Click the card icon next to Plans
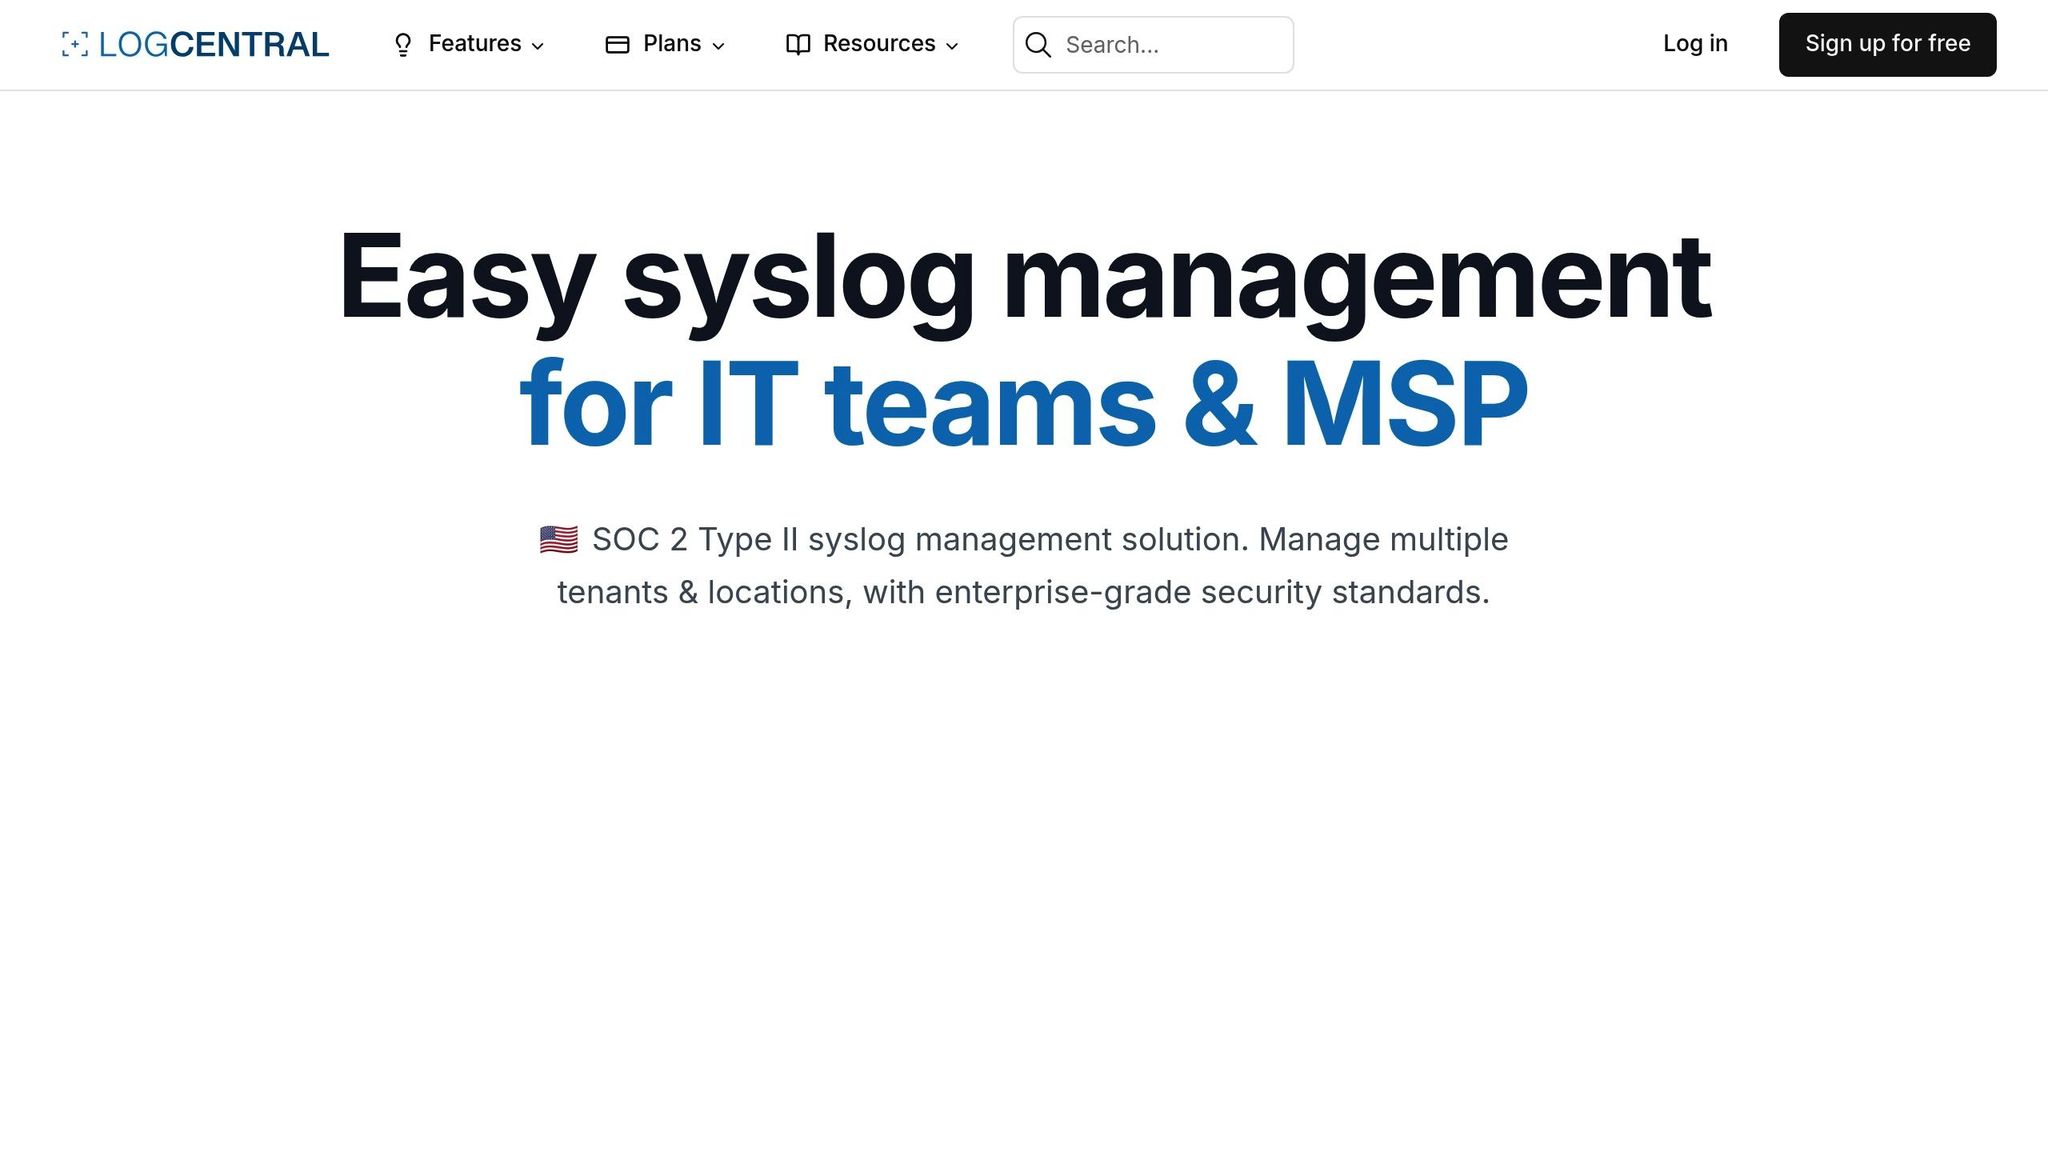 coord(617,44)
